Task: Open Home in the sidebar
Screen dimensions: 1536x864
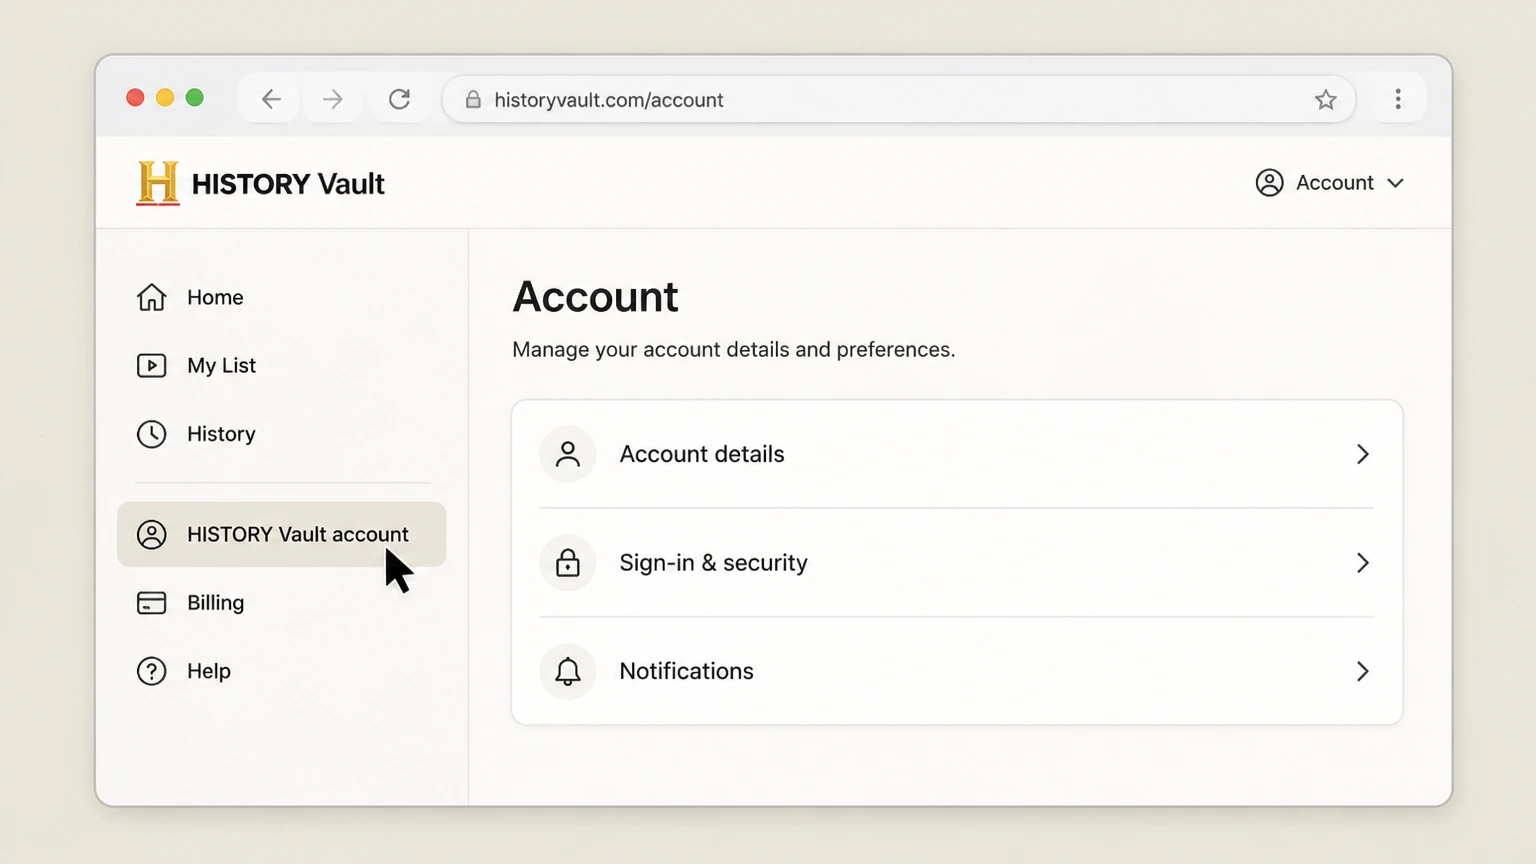Action: [281, 297]
